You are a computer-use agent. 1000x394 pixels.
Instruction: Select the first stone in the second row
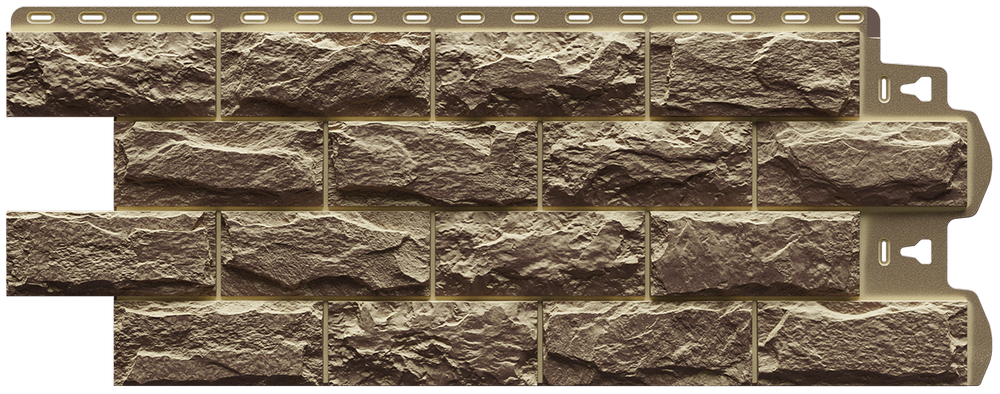[219, 164]
